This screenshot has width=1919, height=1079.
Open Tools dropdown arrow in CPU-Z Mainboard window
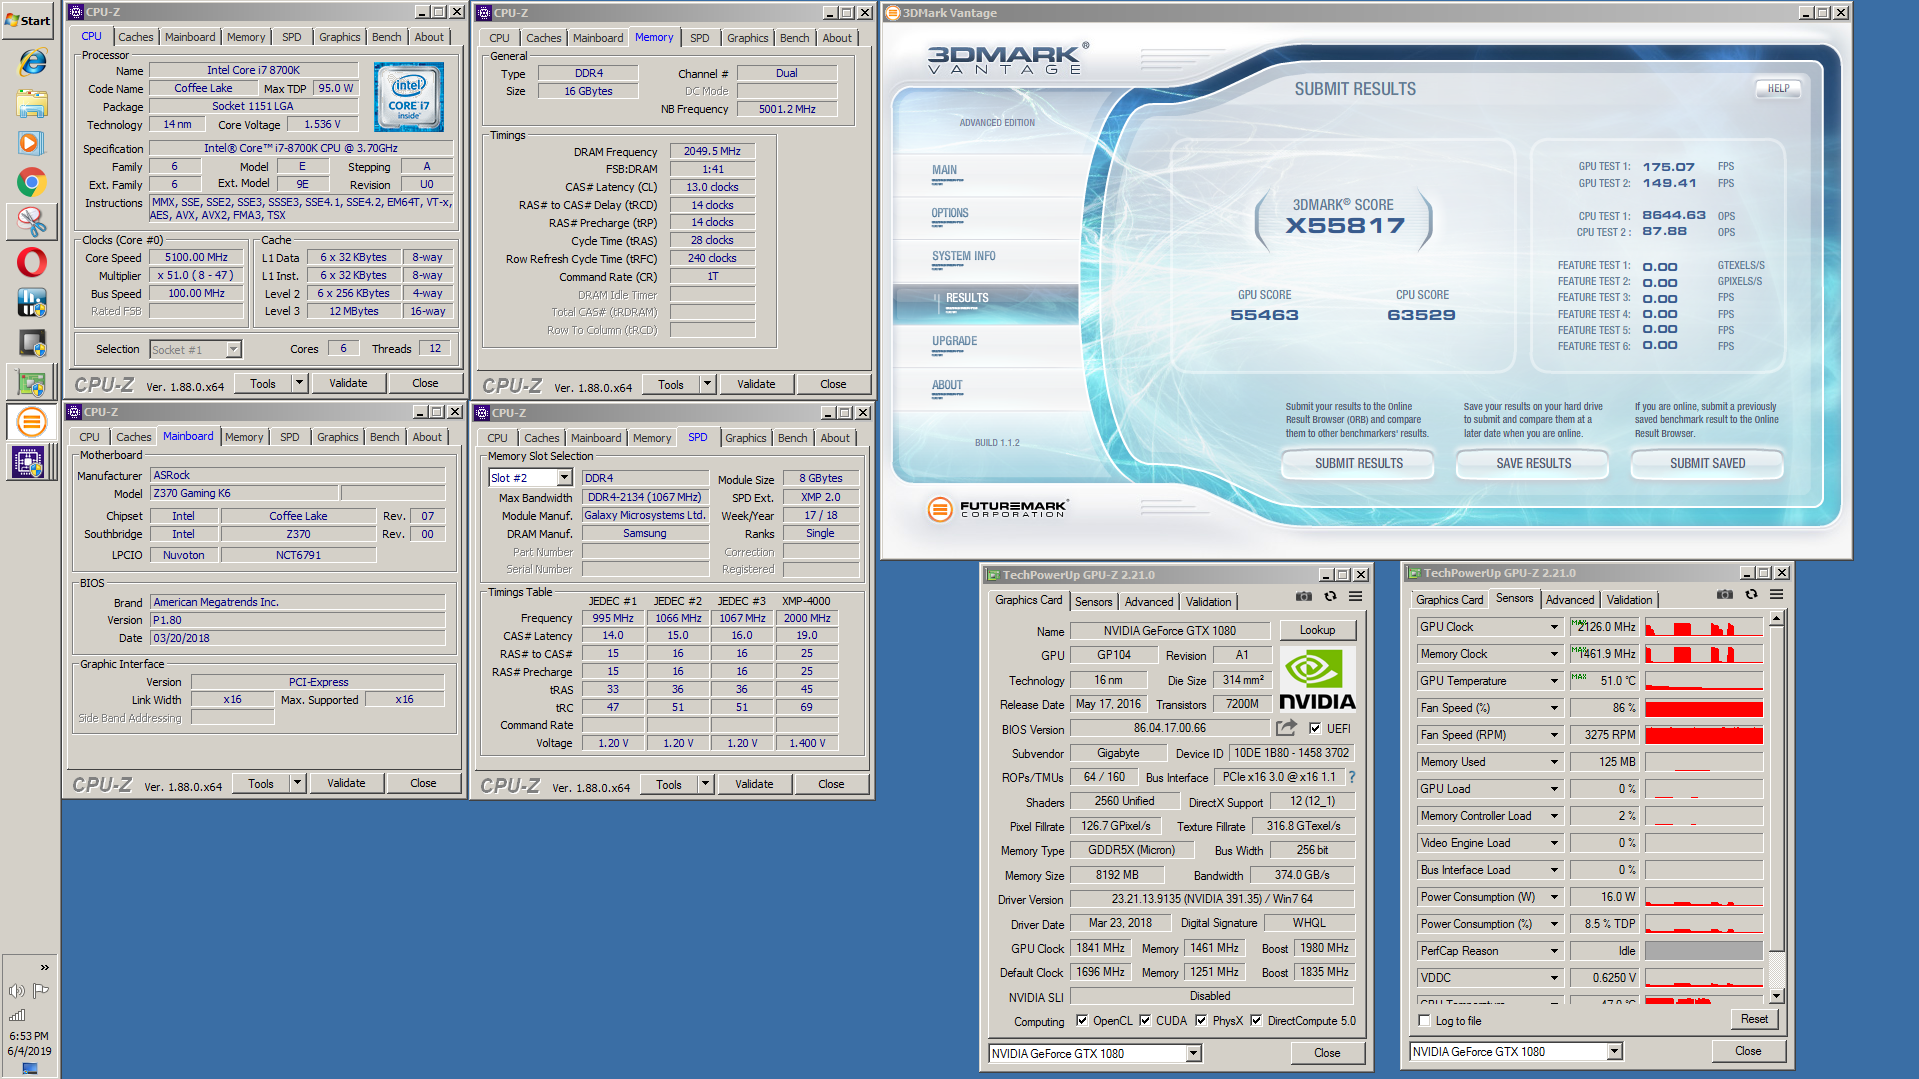(297, 783)
